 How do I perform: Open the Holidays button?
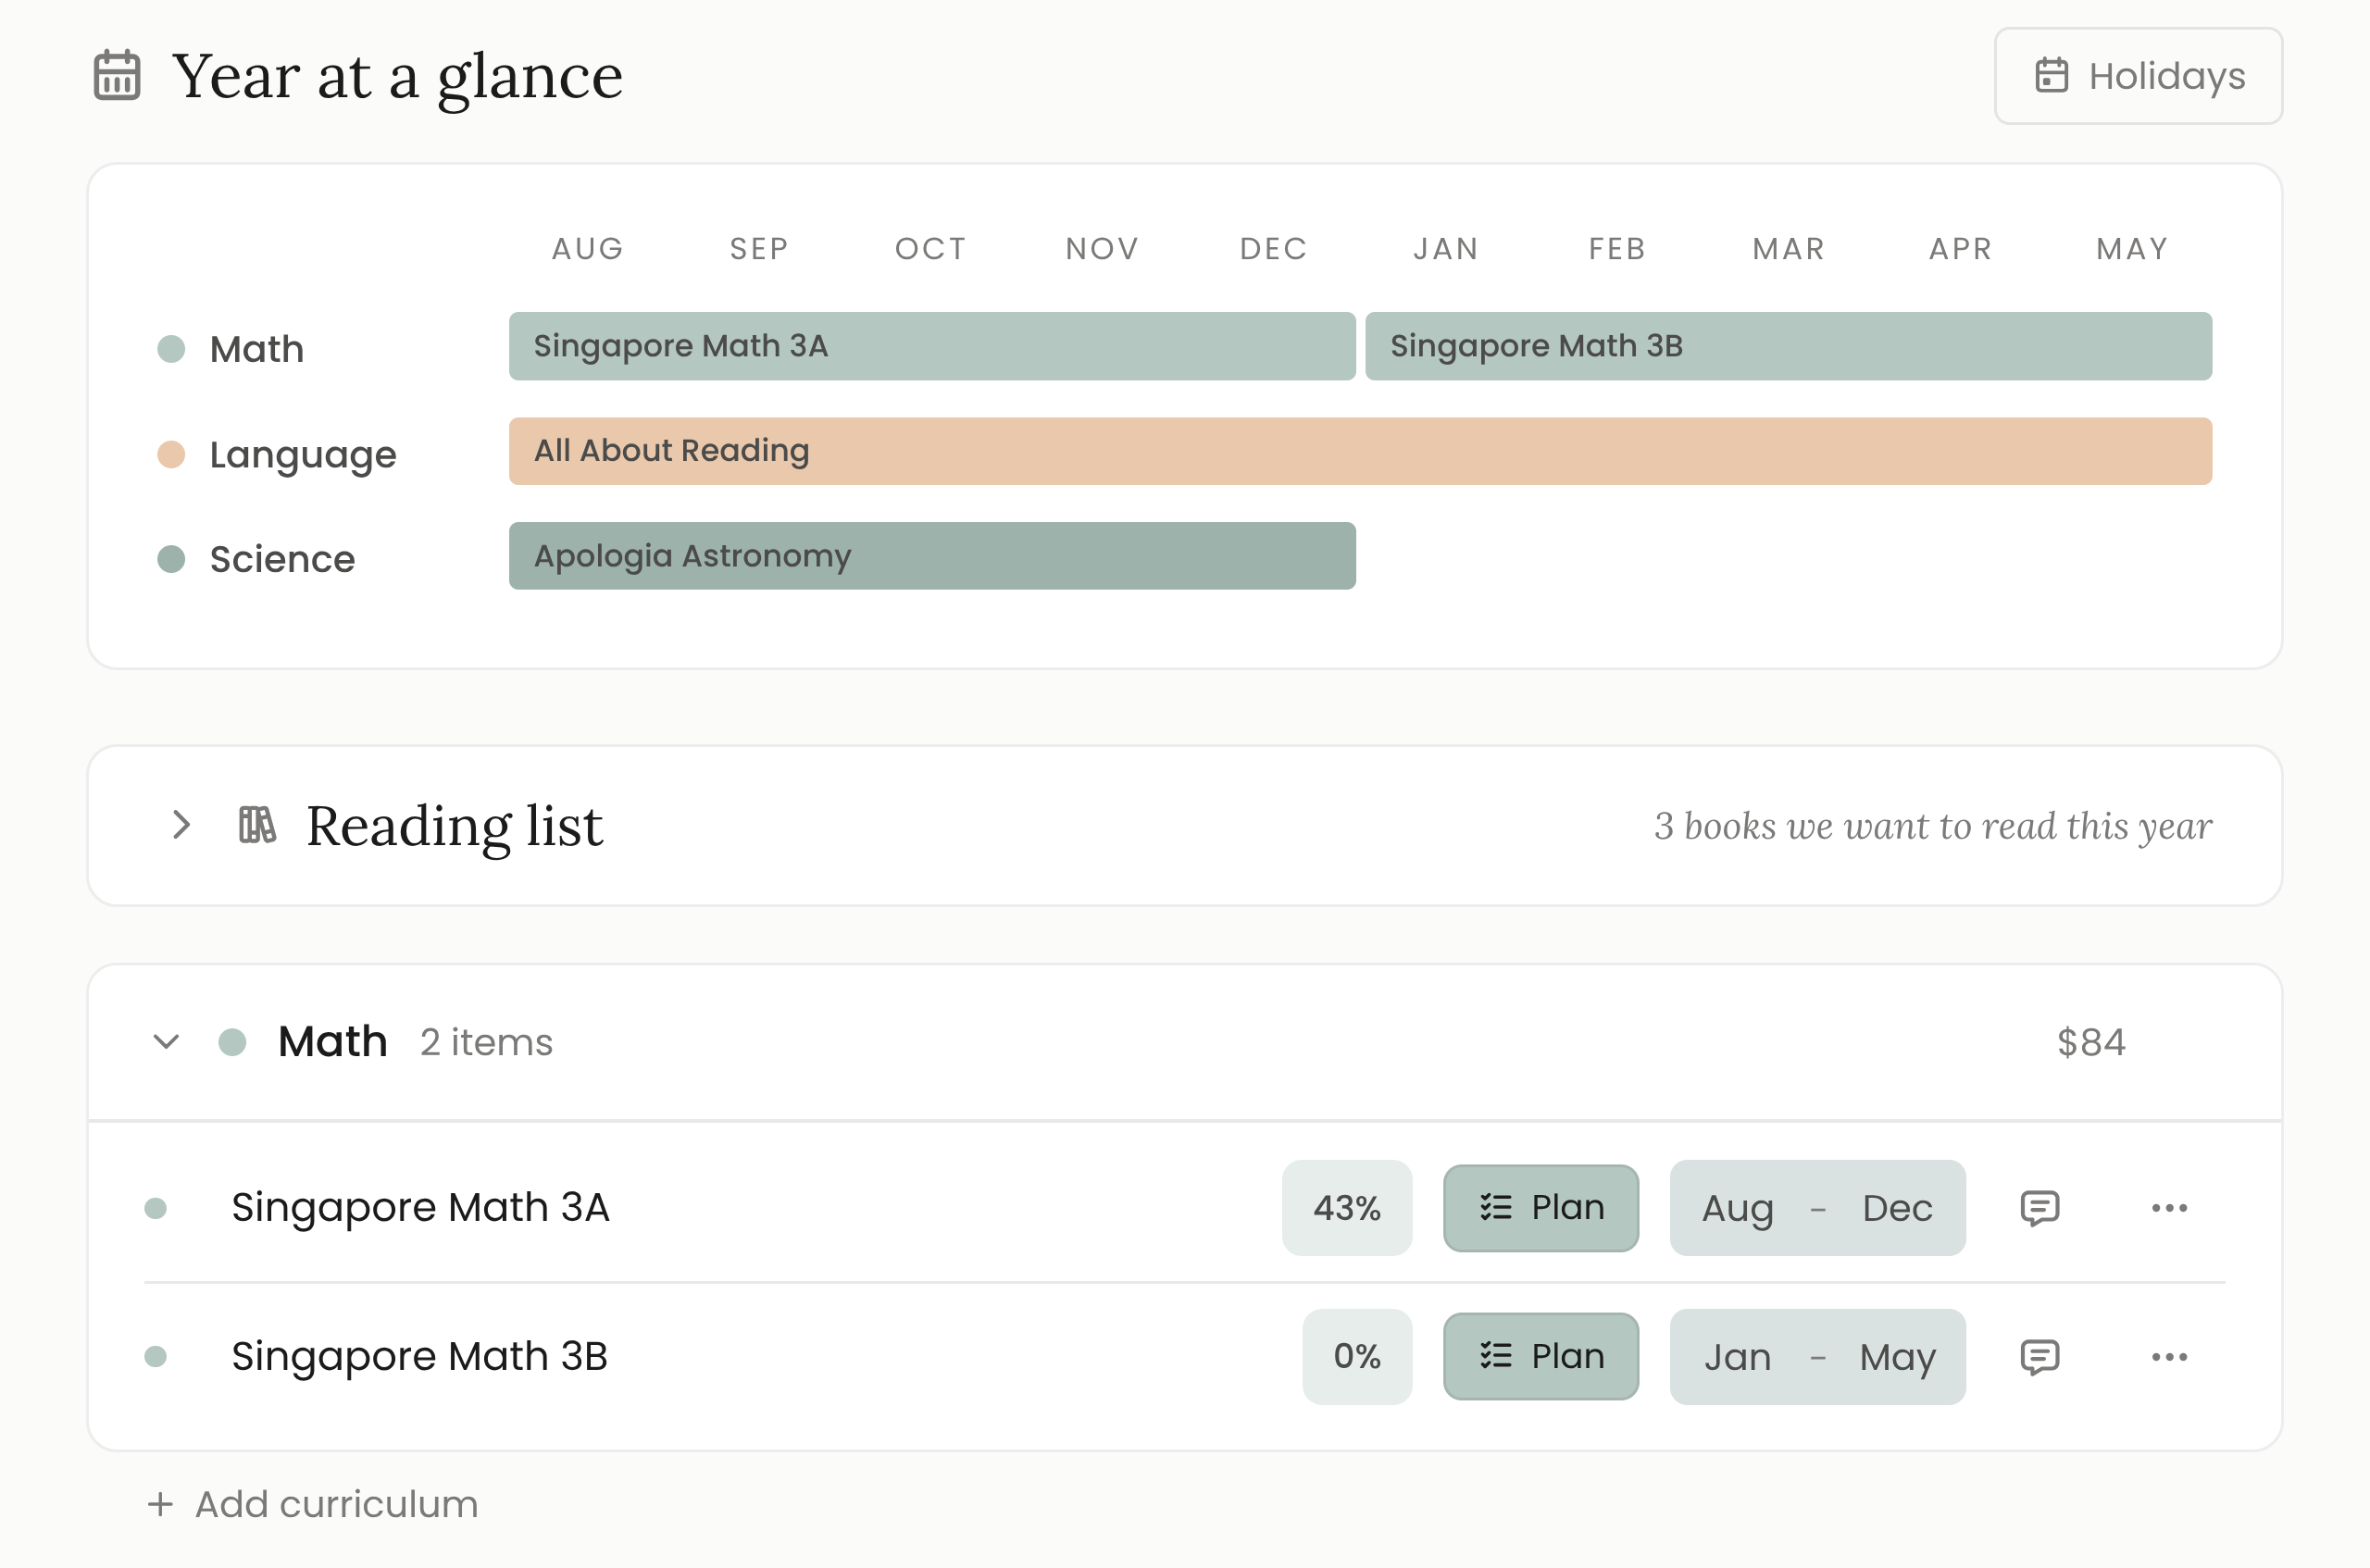coord(2138,76)
